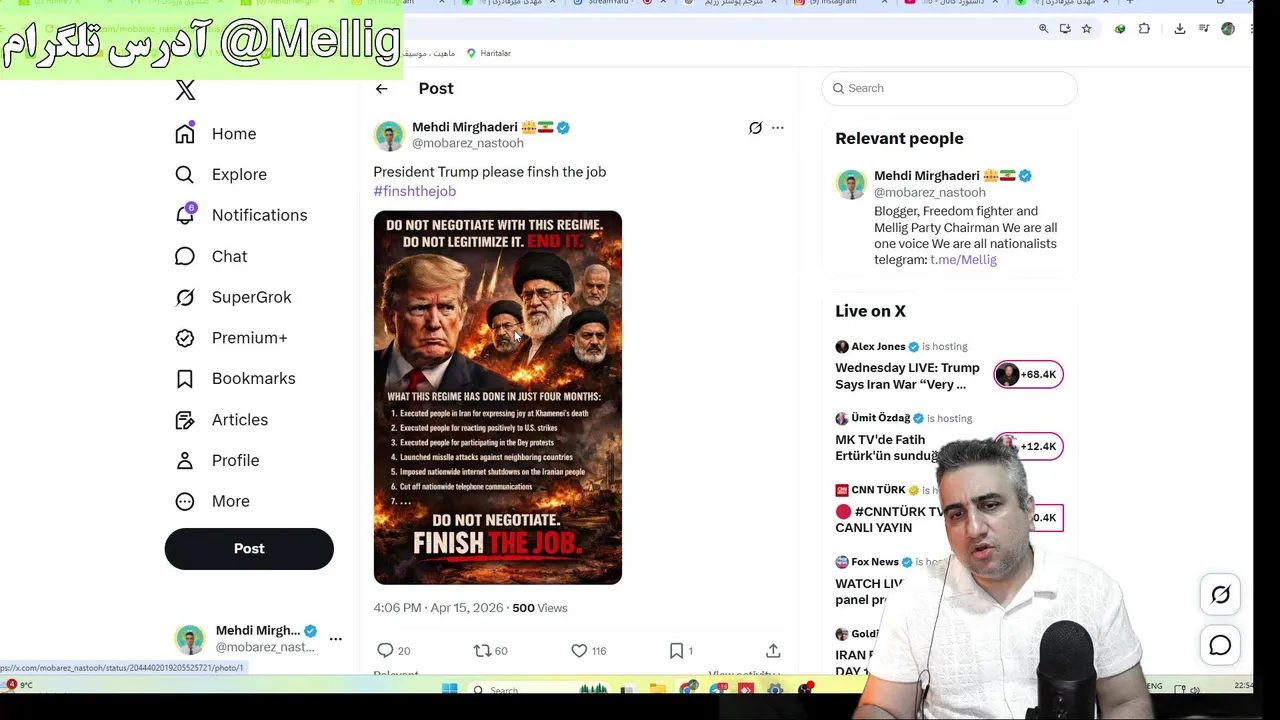Screen dimensions: 1280x720
Task: Open Bookmarks from sidebar
Action: 235,378
